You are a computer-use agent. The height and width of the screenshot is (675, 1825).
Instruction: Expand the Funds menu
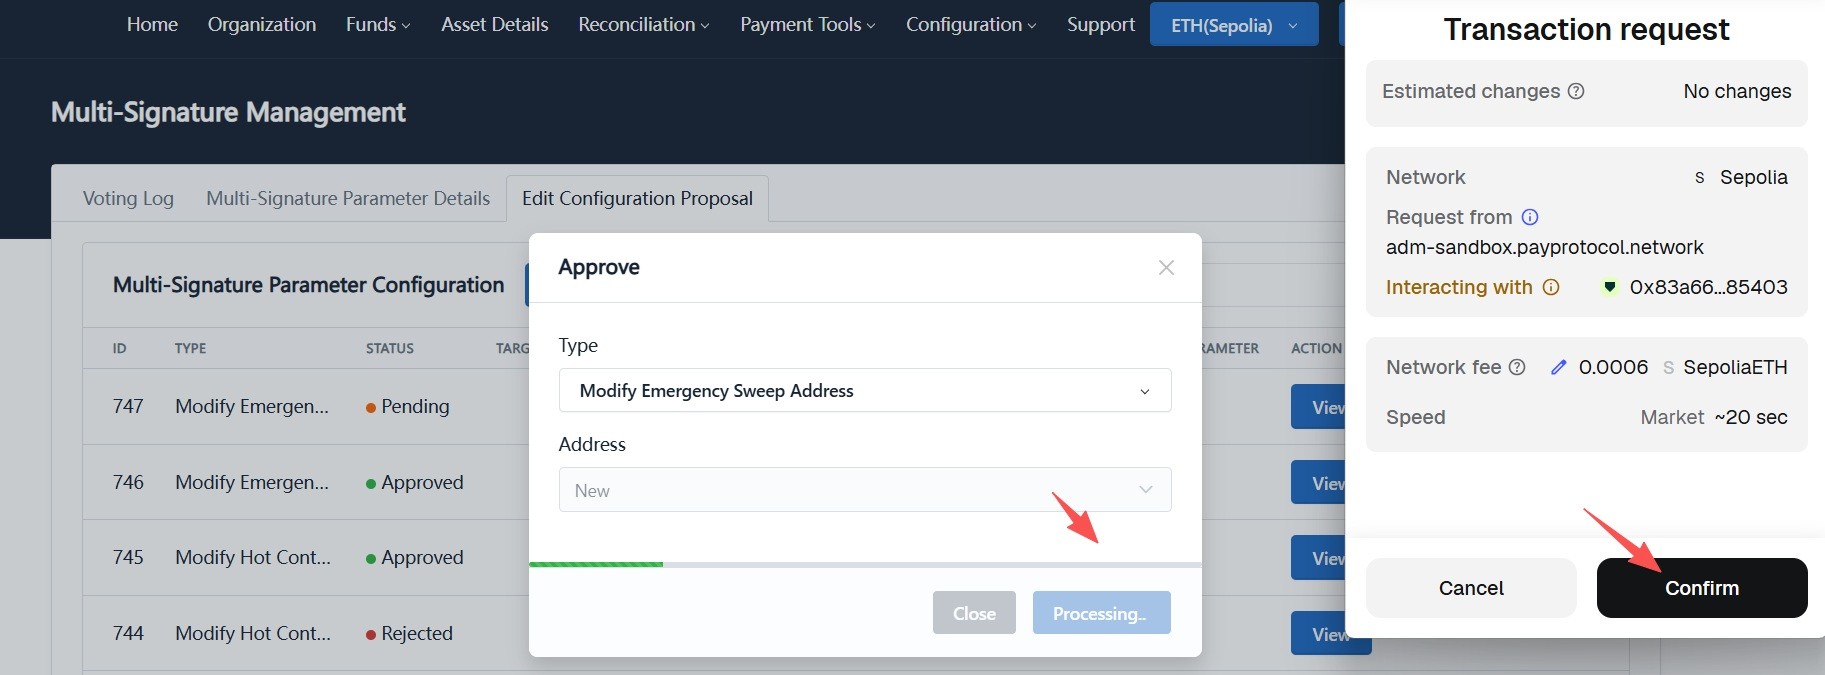pyautogui.click(x=378, y=24)
